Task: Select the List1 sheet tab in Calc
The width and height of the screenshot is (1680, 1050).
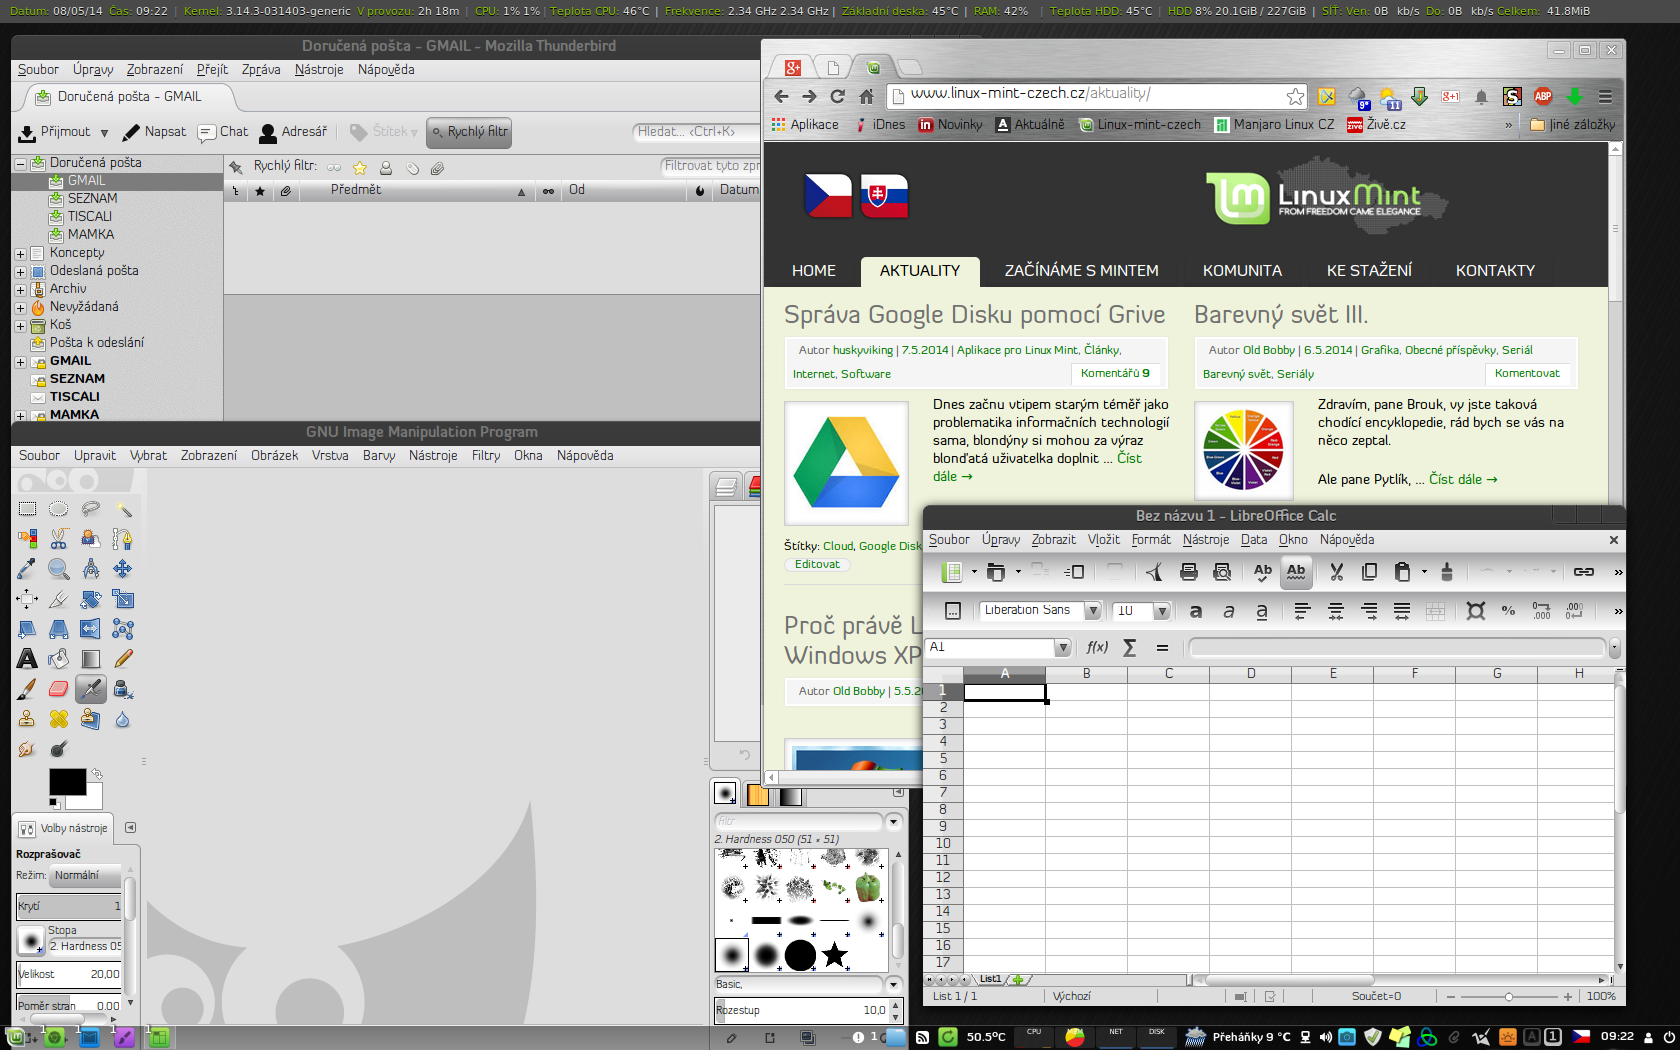Action: pos(990,980)
